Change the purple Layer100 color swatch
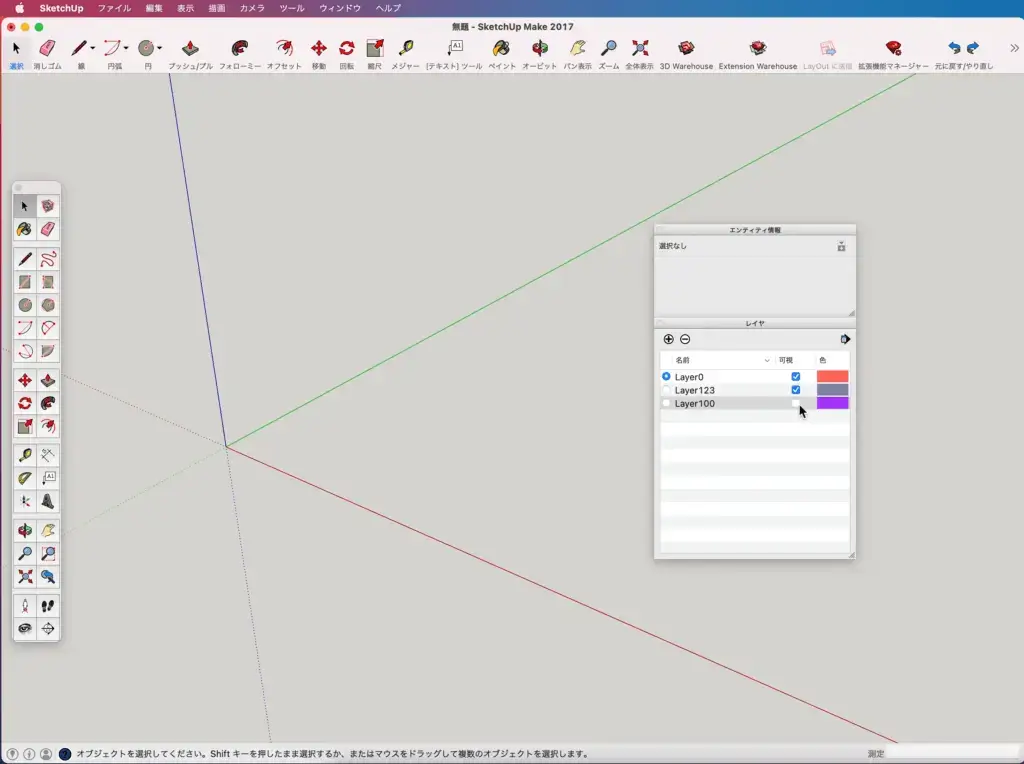Screen dimensions: 1024x764 tap(833, 403)
